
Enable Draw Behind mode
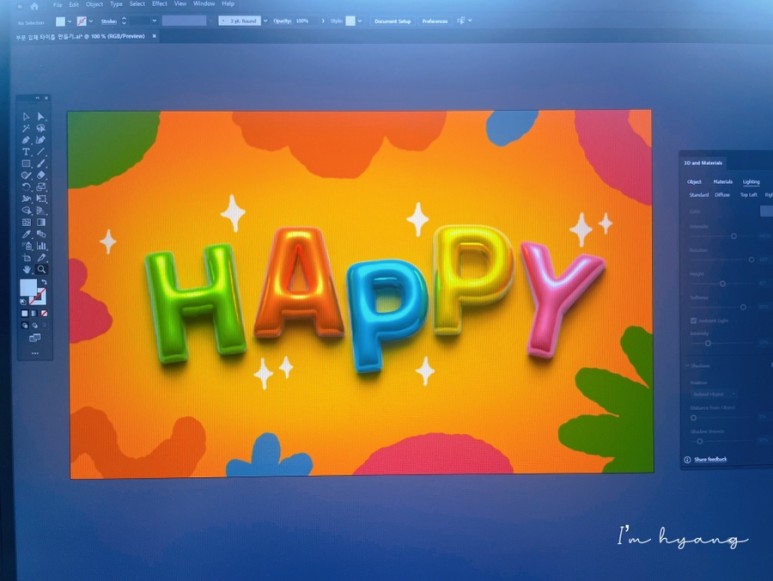[35, 326]
